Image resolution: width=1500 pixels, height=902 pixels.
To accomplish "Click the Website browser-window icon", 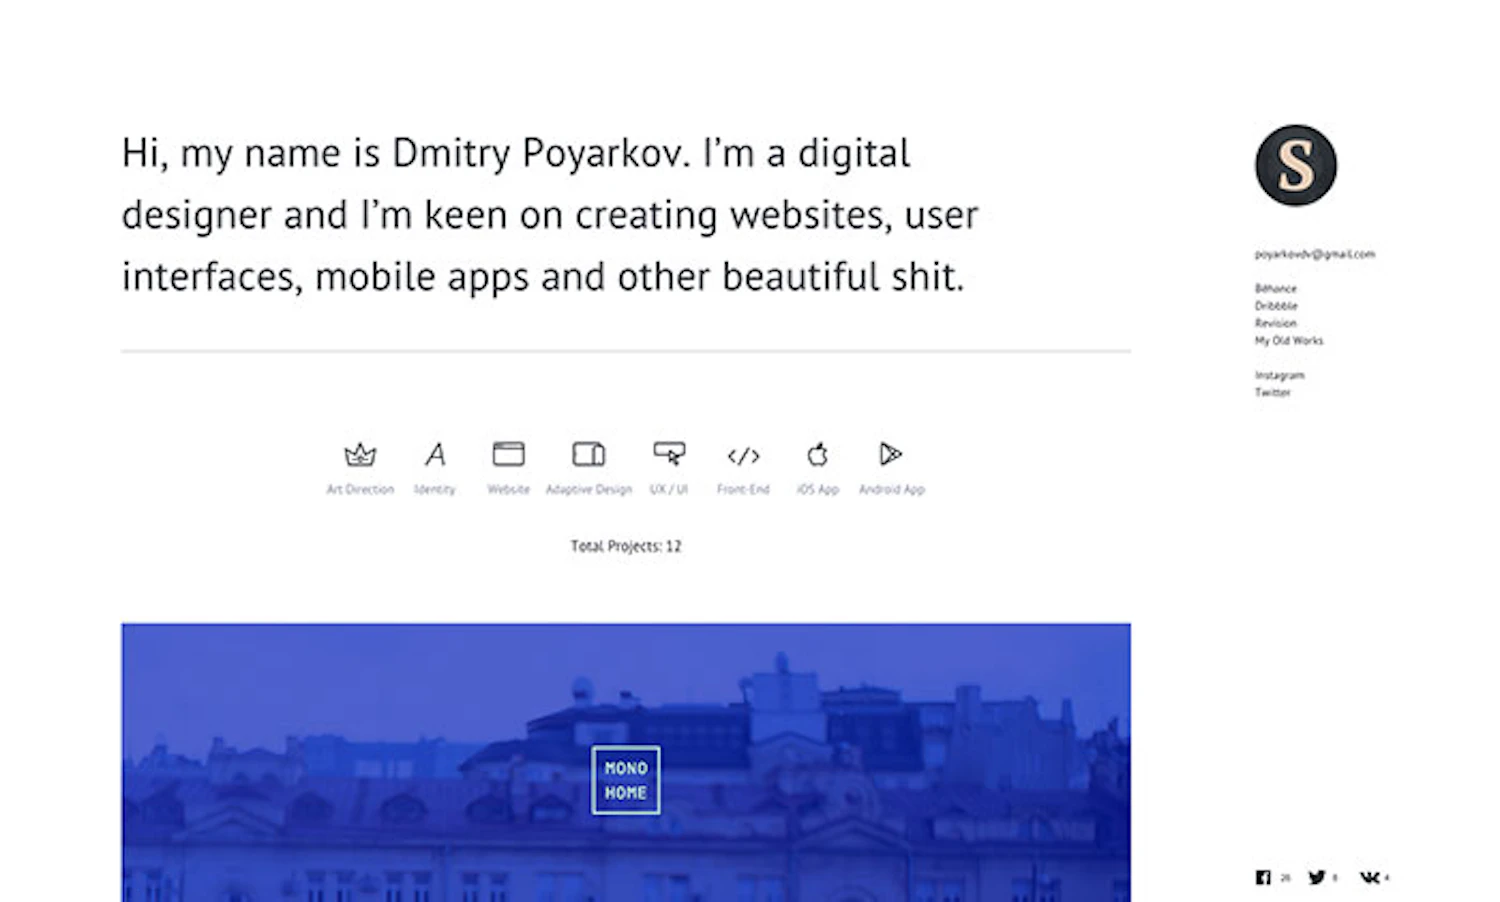I will [x=509, y=455].
